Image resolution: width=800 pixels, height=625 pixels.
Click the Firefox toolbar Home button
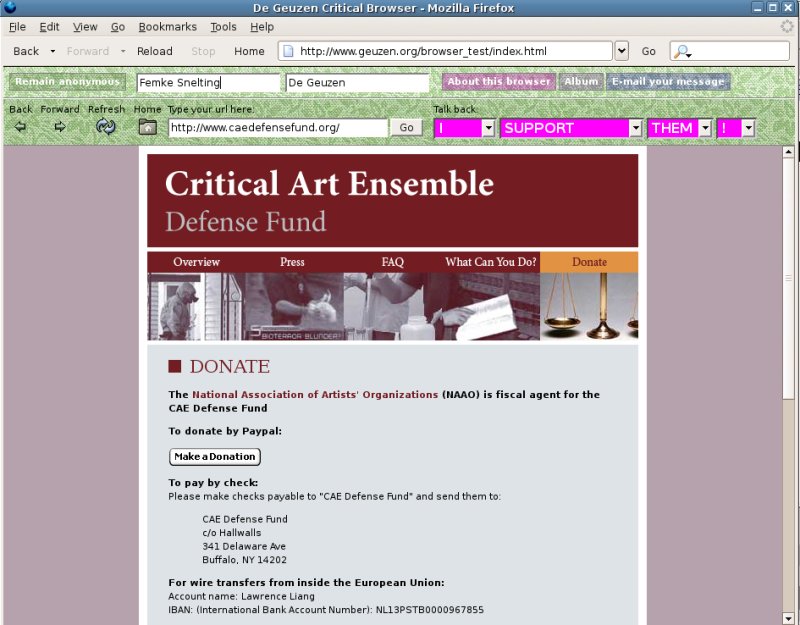tap(249, 51)
